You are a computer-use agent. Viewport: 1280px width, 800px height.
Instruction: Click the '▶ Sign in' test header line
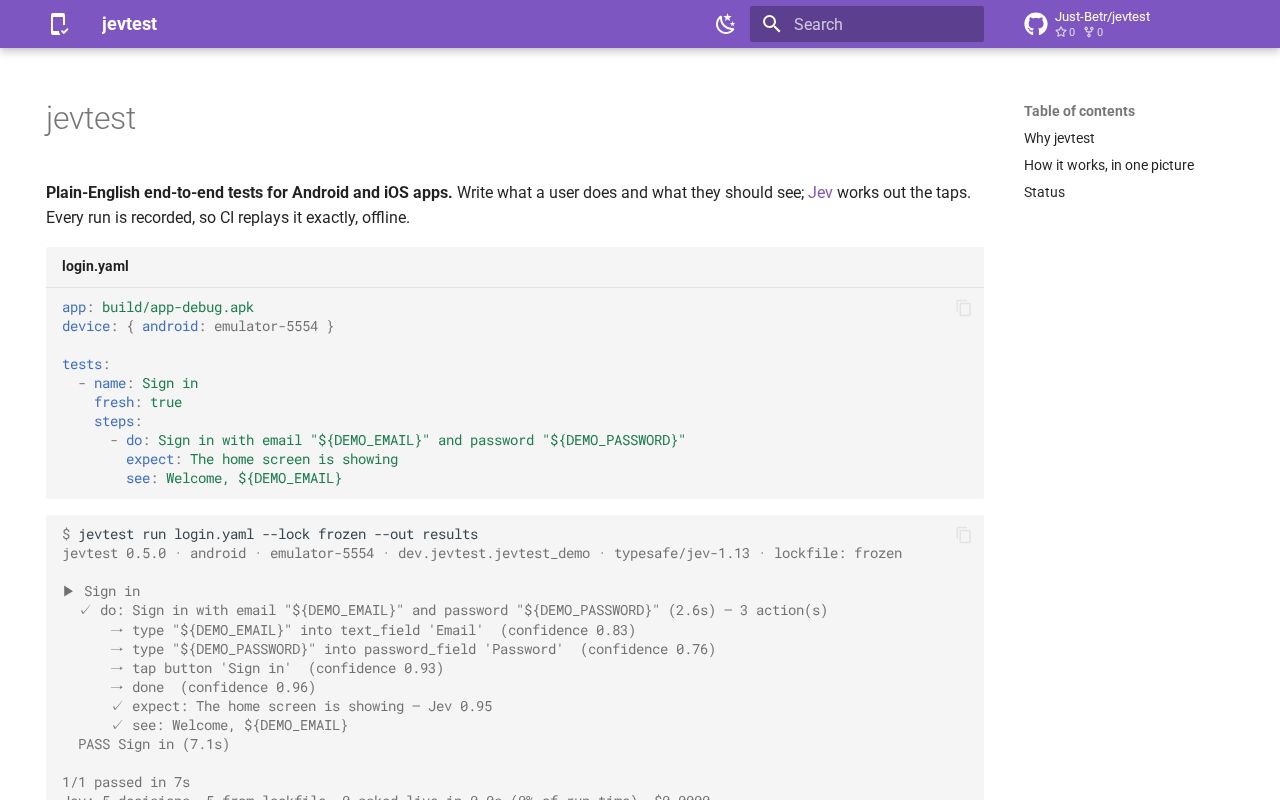tap(101, 591)
